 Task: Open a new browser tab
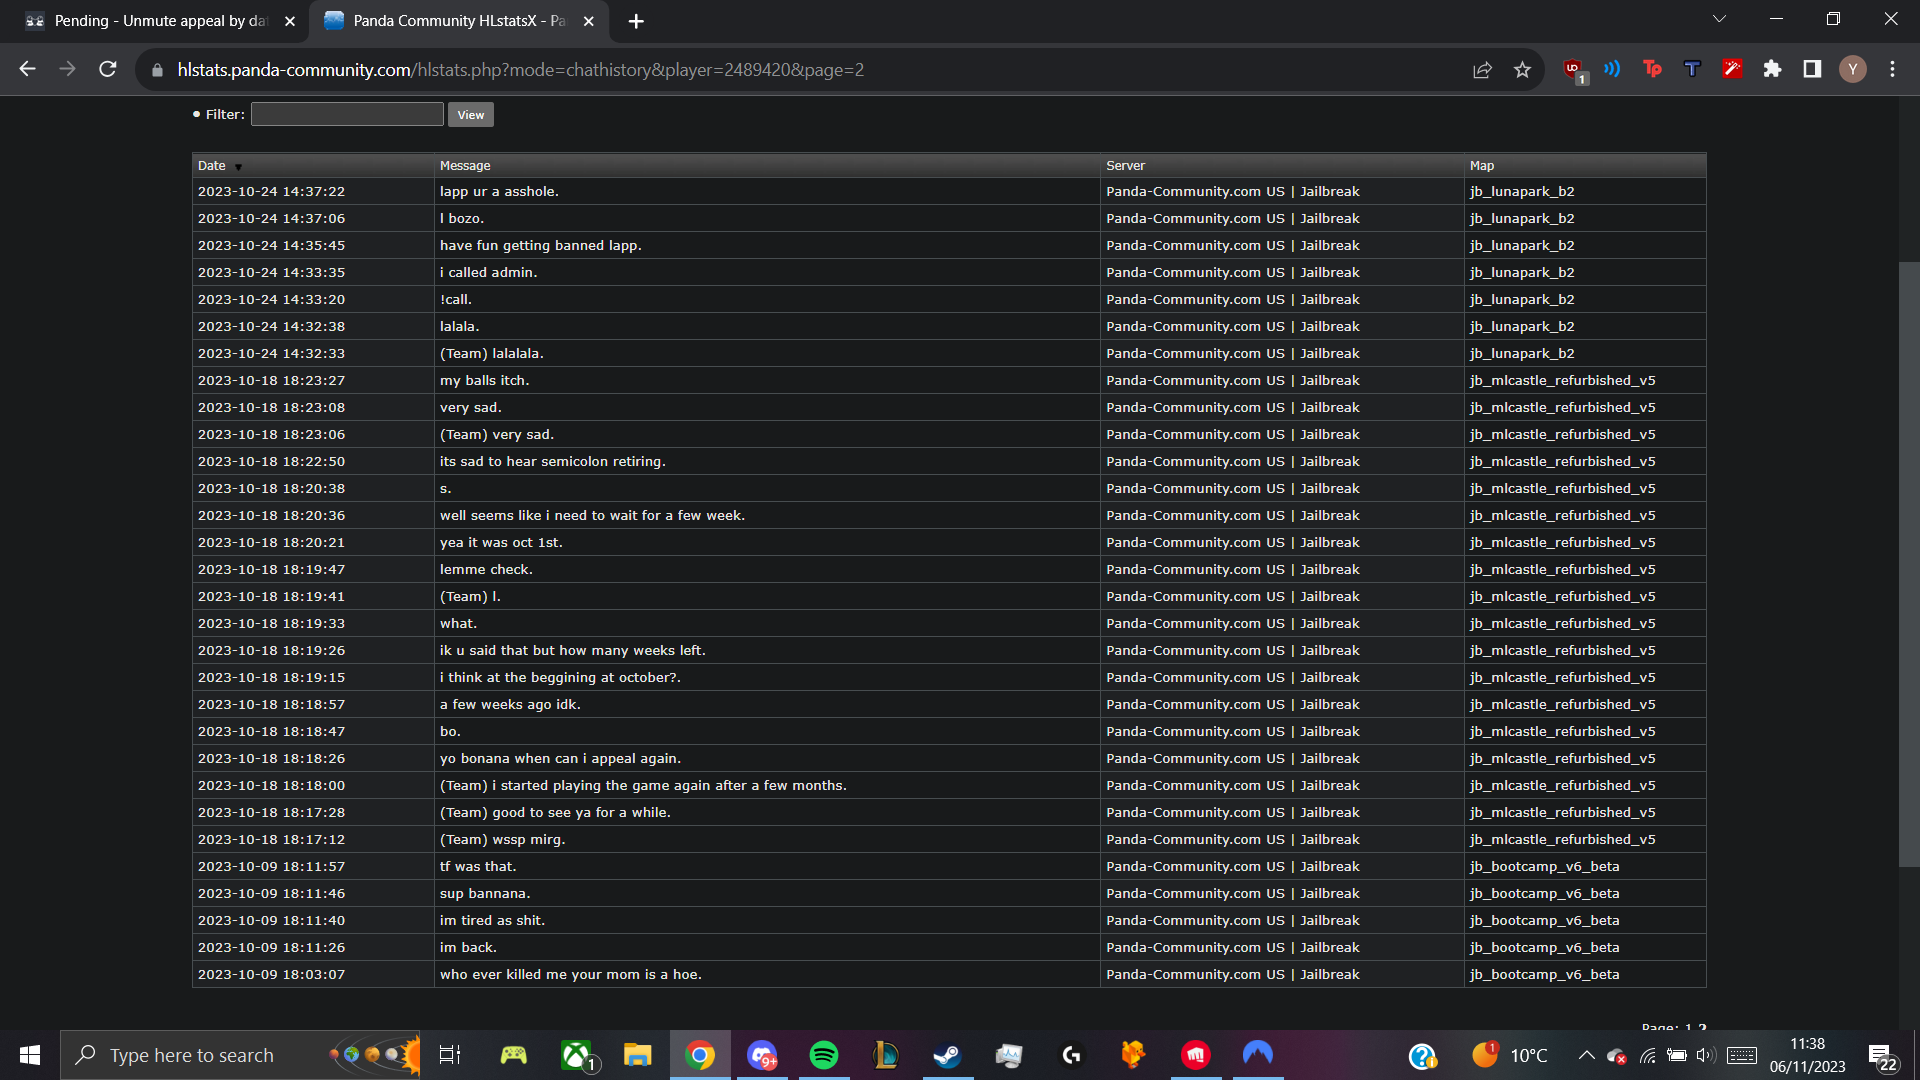636,21
